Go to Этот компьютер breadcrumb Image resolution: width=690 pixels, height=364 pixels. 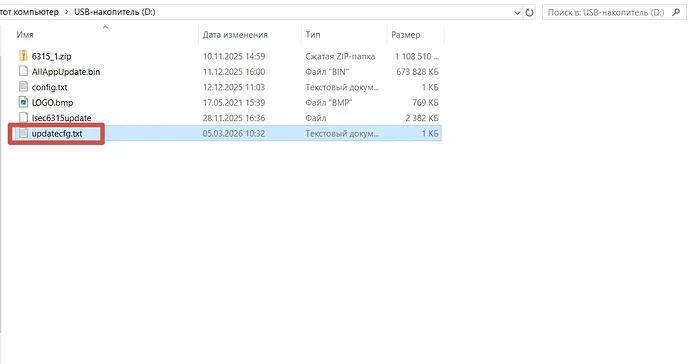pos(29,12)
